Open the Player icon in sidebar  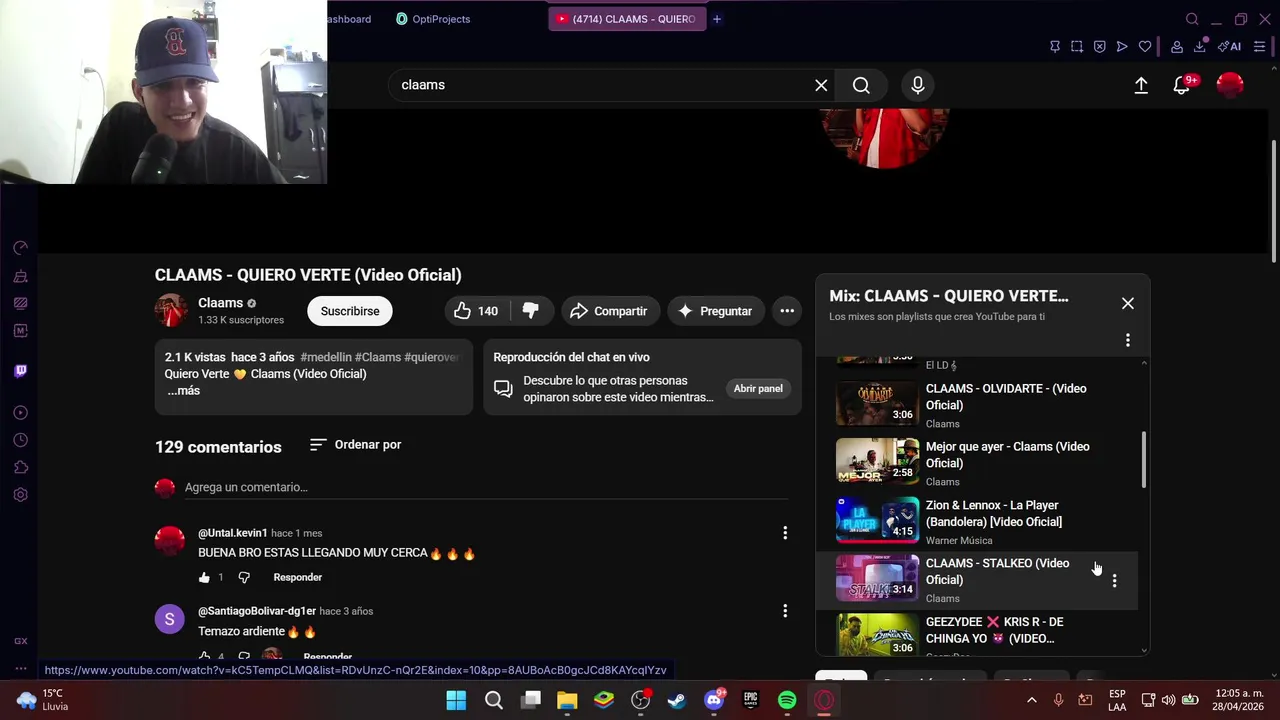(20, 413)
